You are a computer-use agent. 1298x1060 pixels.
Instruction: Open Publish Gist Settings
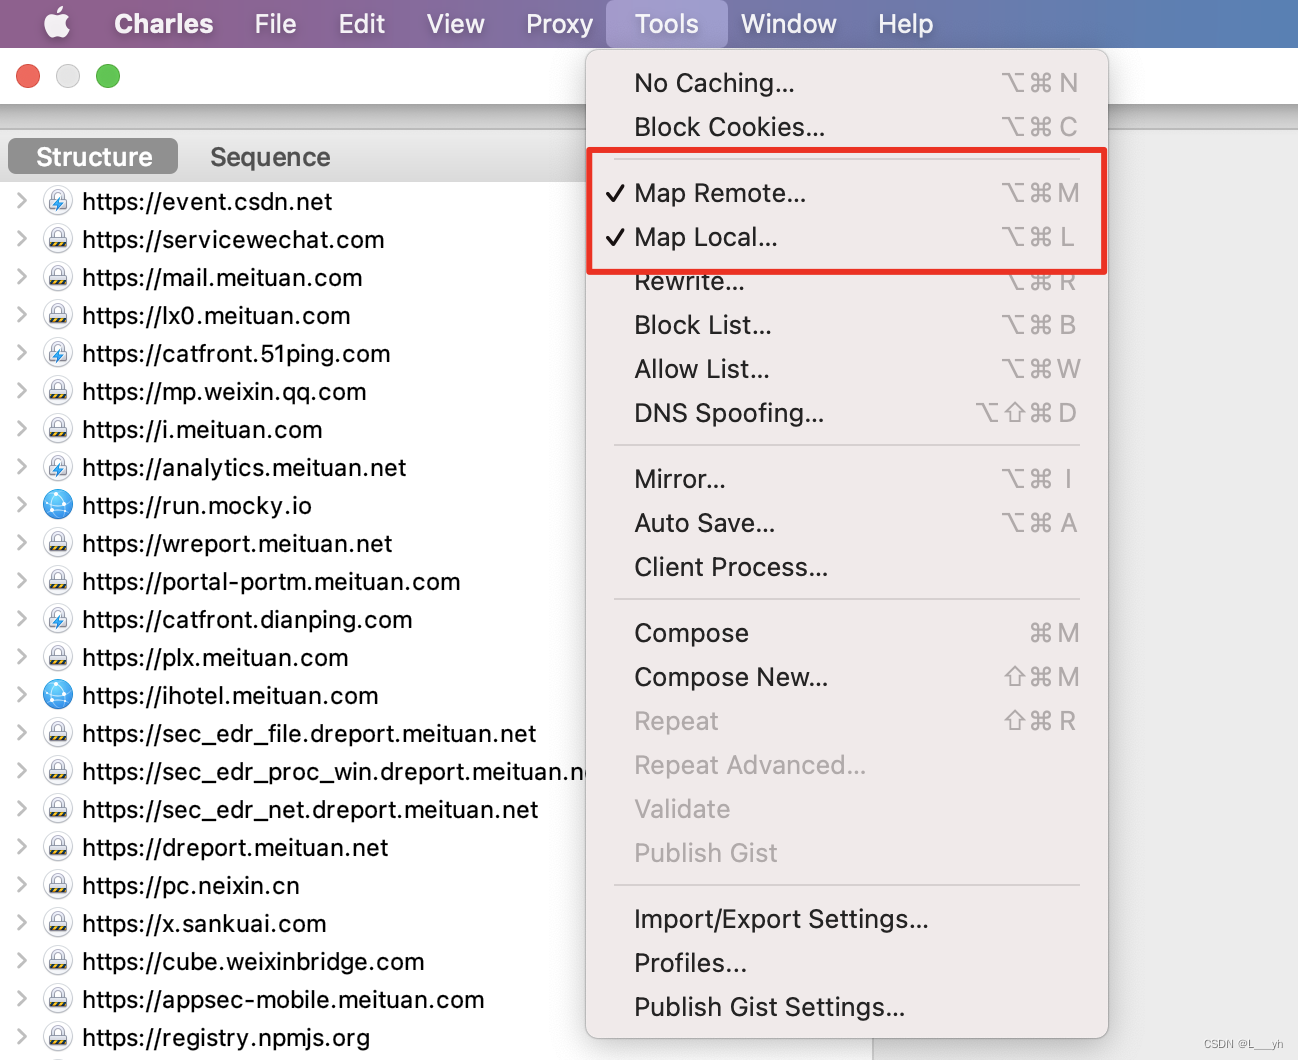846,1007
